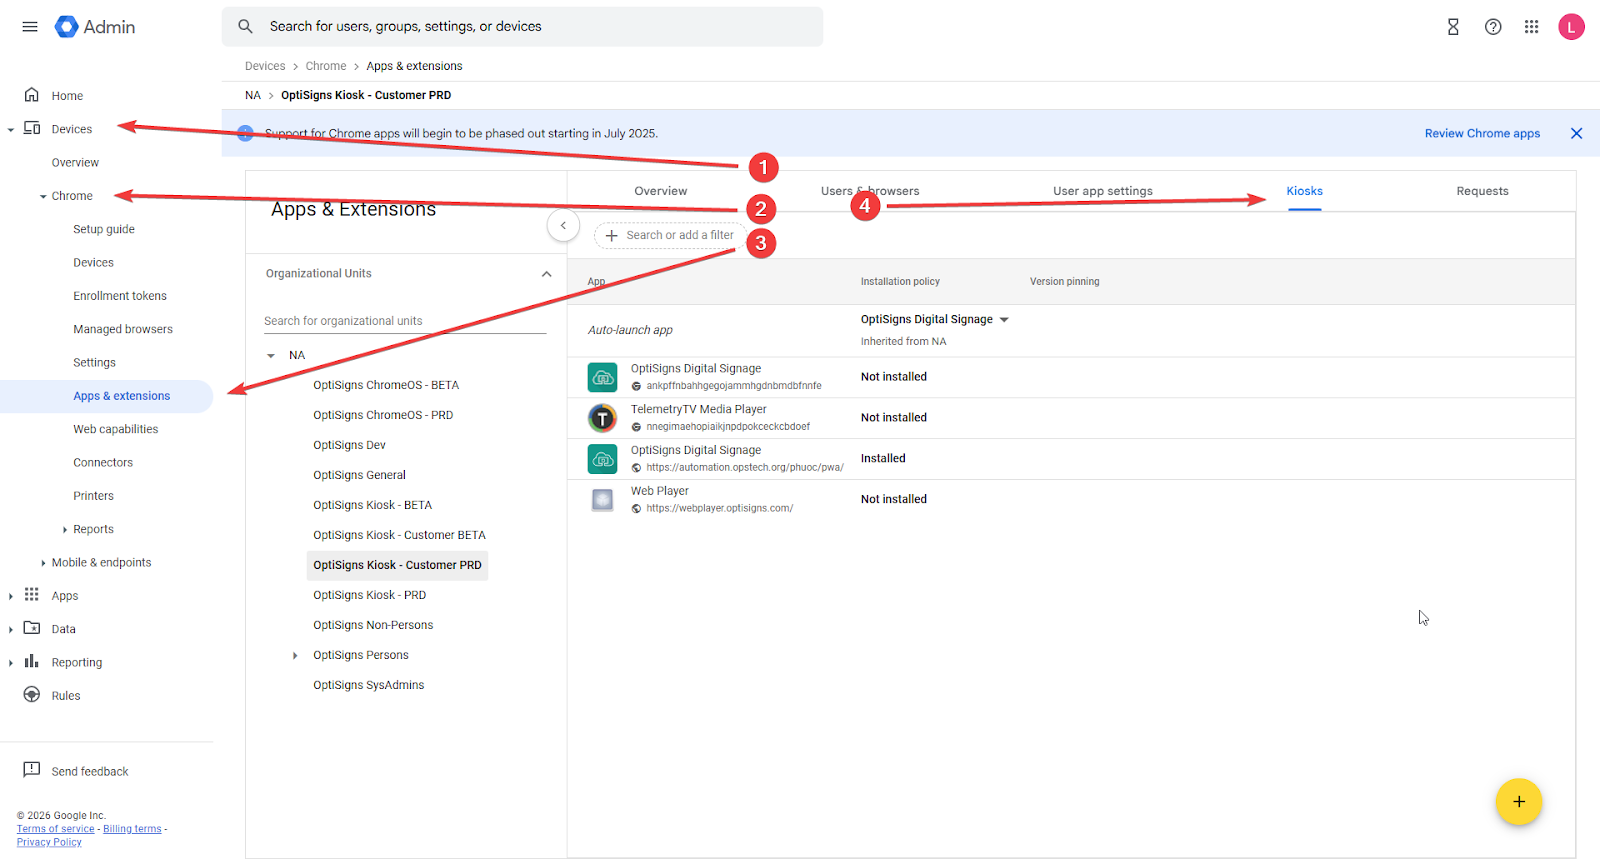Open Enrollment tokens in sidebar
The width and height of the screenshot is (1600, 859).
(120, 296)
